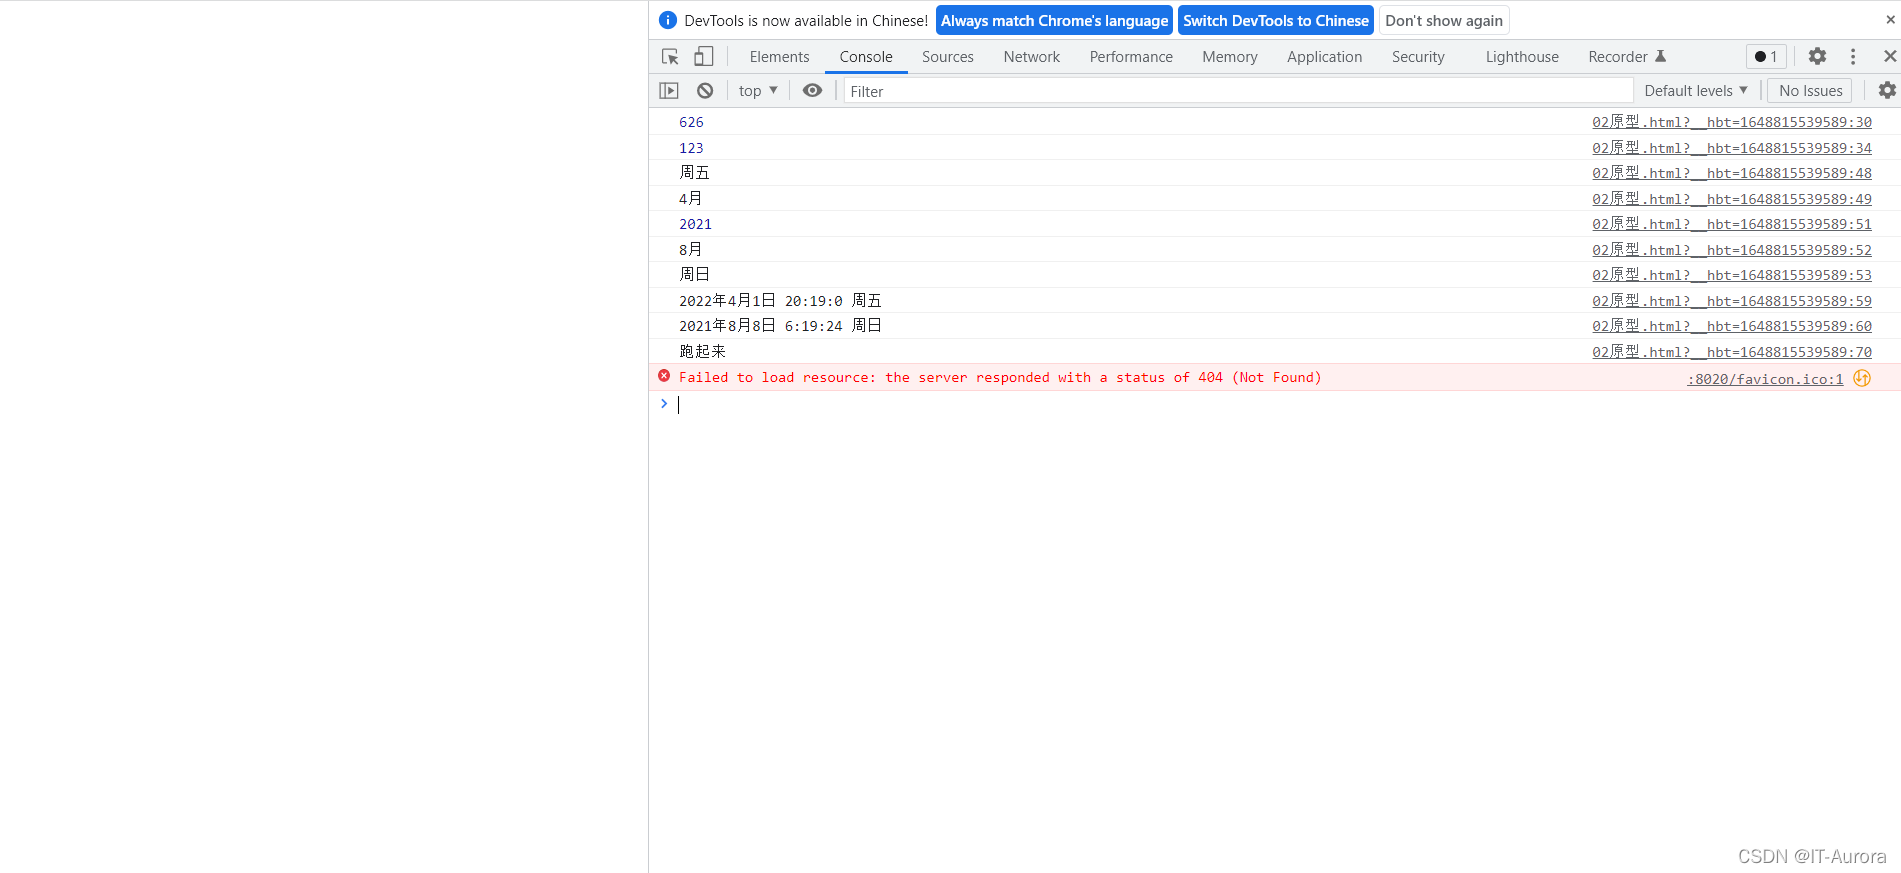The width and height of the screenshot is (1901, 873).
Task: Open source link ending in :51
Action: (x=1732, y=224)
